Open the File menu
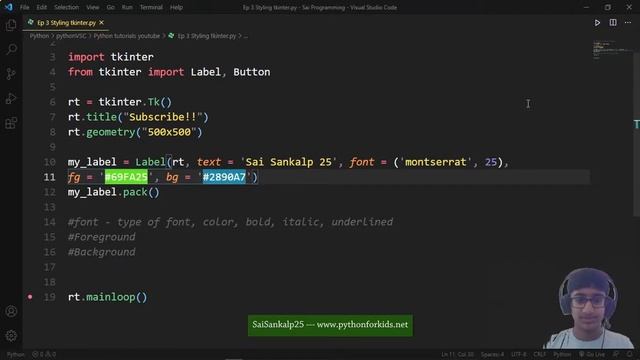 pyautogui.click(x=24, y=7)
